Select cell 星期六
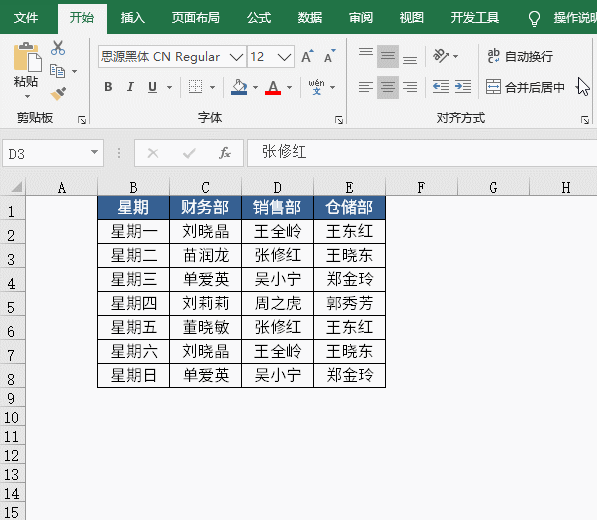This screenshot has width=597, height=520. pos(134,351)
